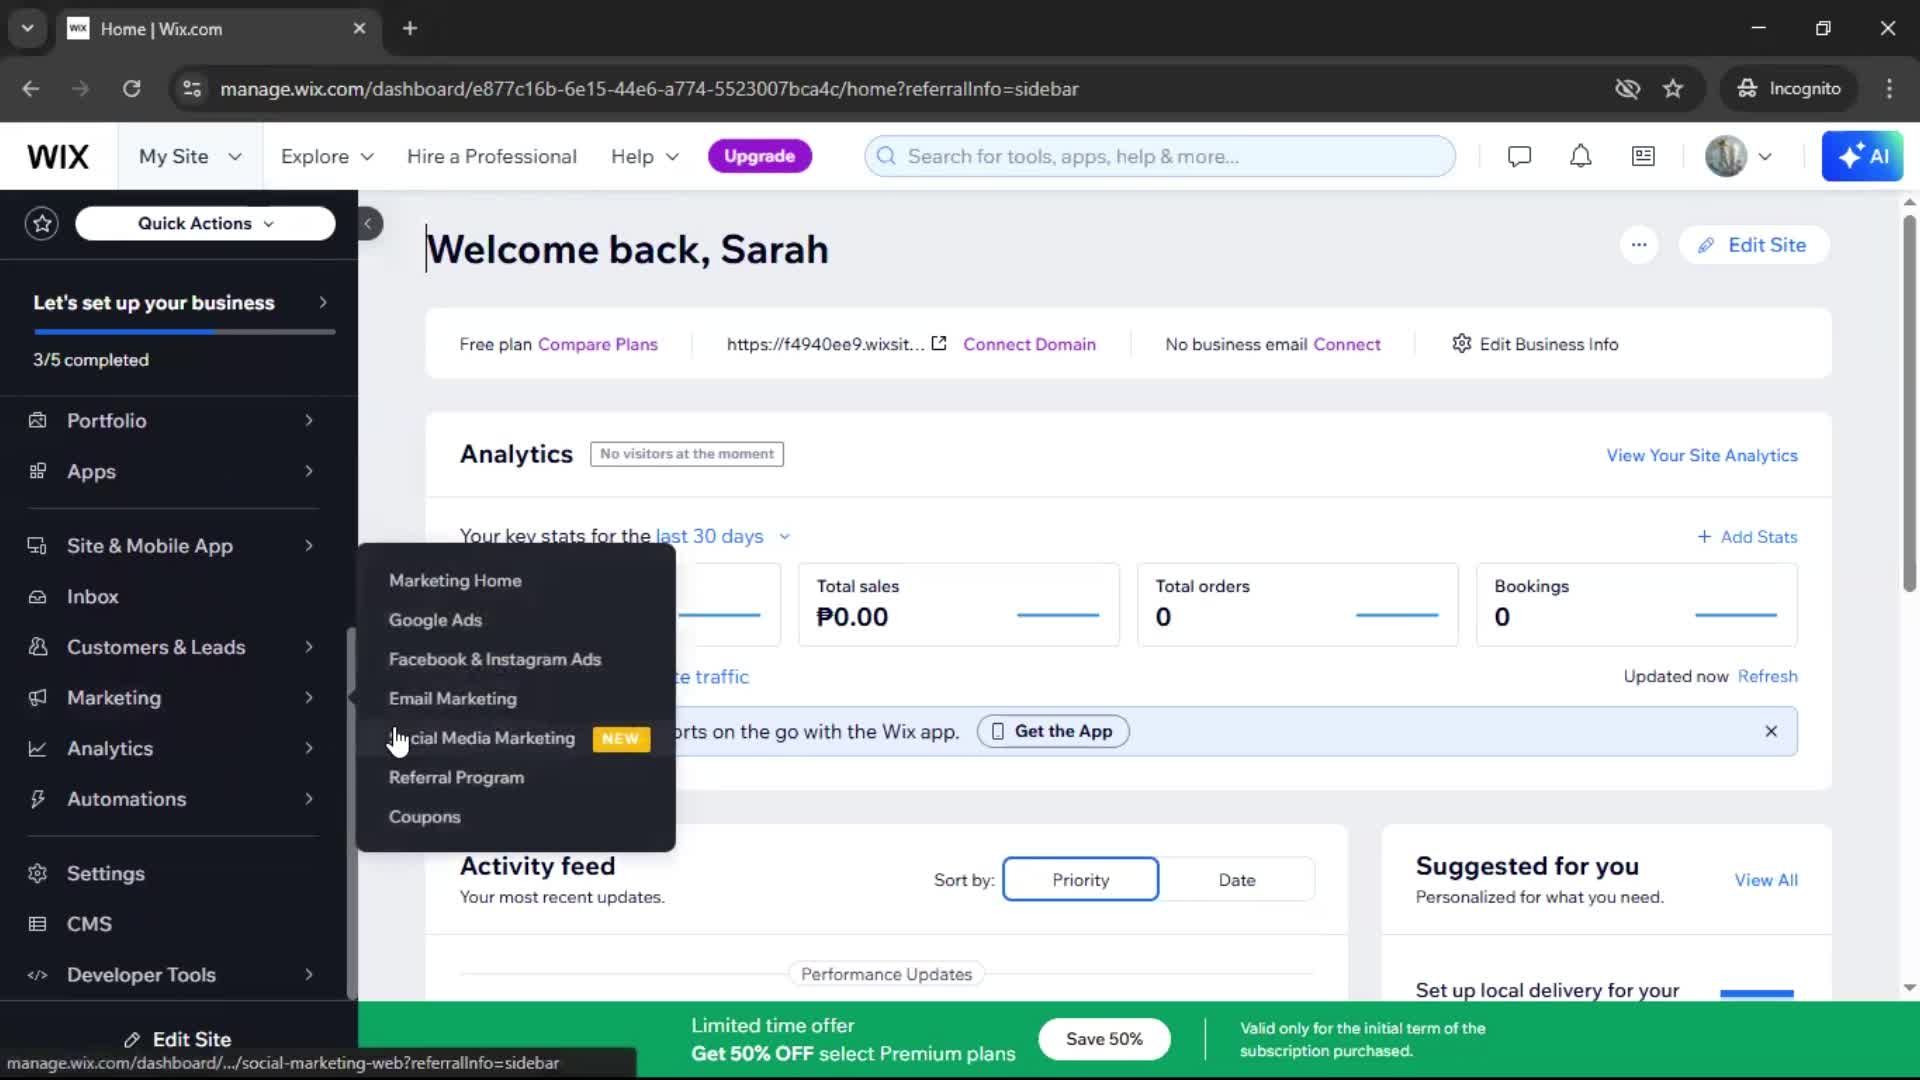Click the Inbox icon in sidebar
The width and height of the screenshot is (1920, 1080).
click(x=38, y=597)
